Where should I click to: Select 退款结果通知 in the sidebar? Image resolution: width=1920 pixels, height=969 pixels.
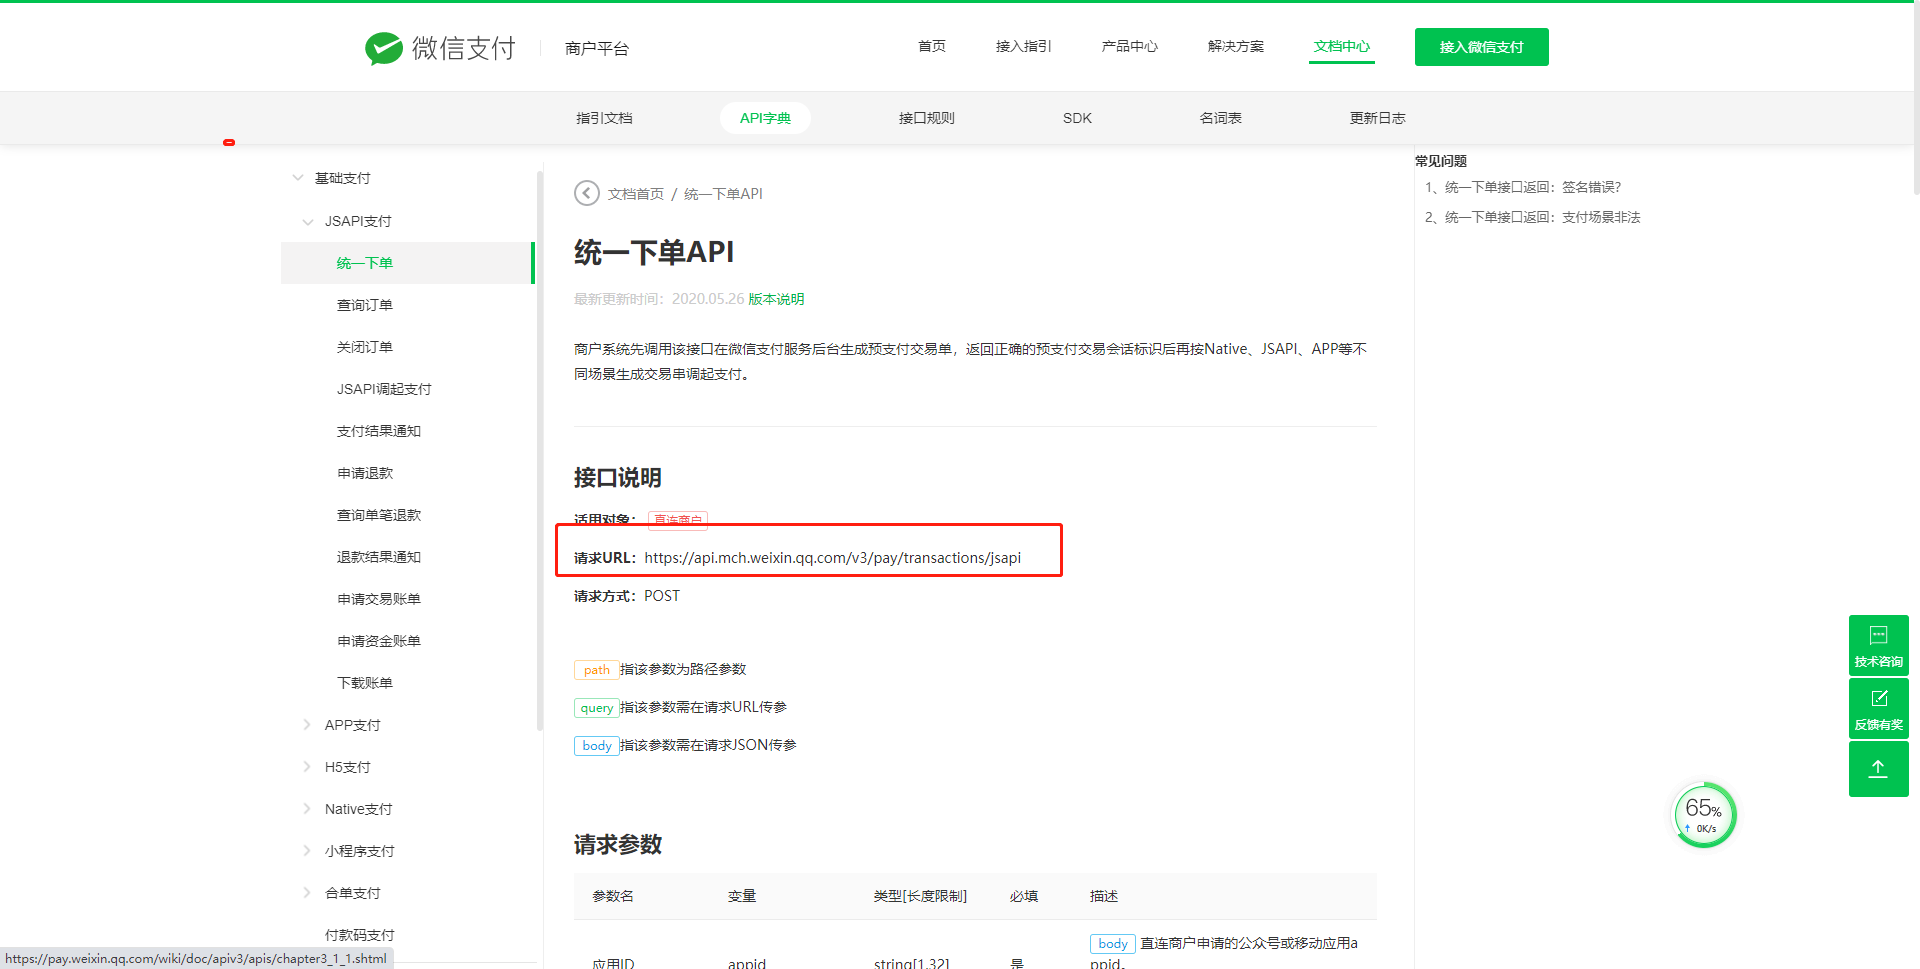(379, 557)
